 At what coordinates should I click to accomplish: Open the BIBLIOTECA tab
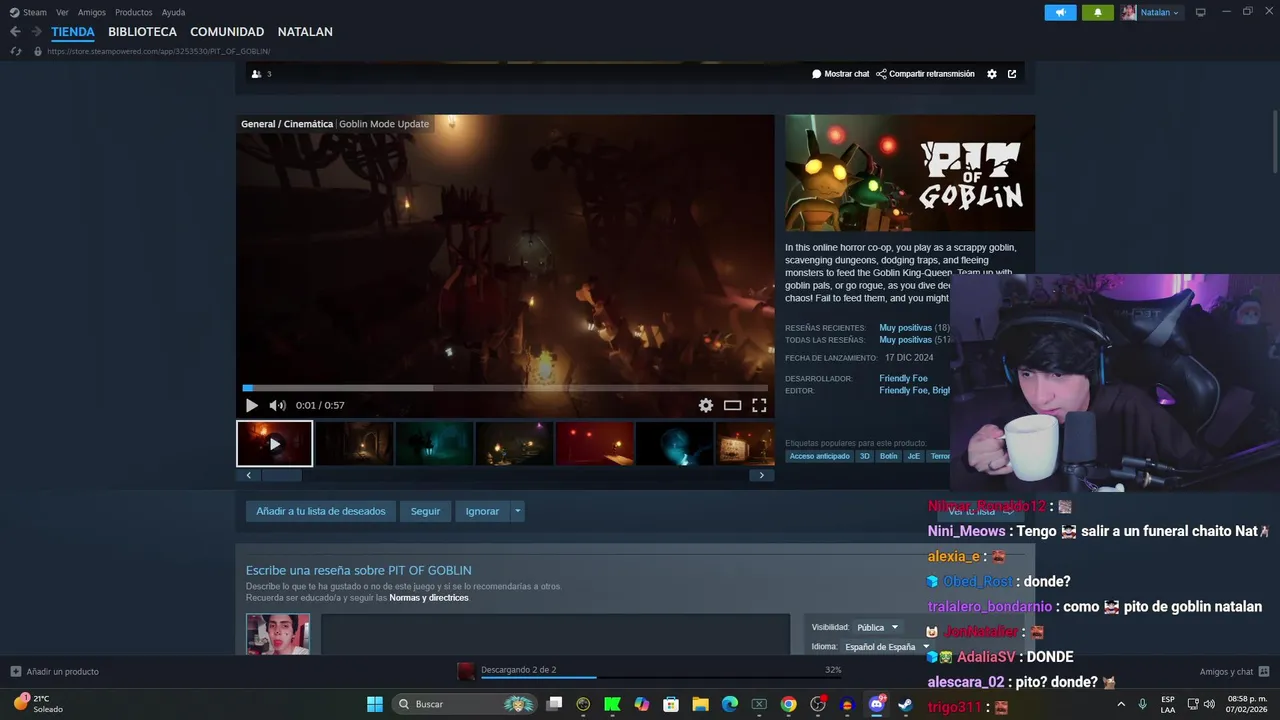[x=142, y=32]
